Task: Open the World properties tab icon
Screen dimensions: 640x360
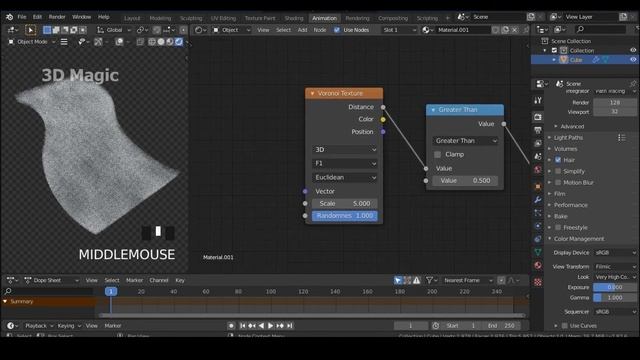Action: pos(538,169)
